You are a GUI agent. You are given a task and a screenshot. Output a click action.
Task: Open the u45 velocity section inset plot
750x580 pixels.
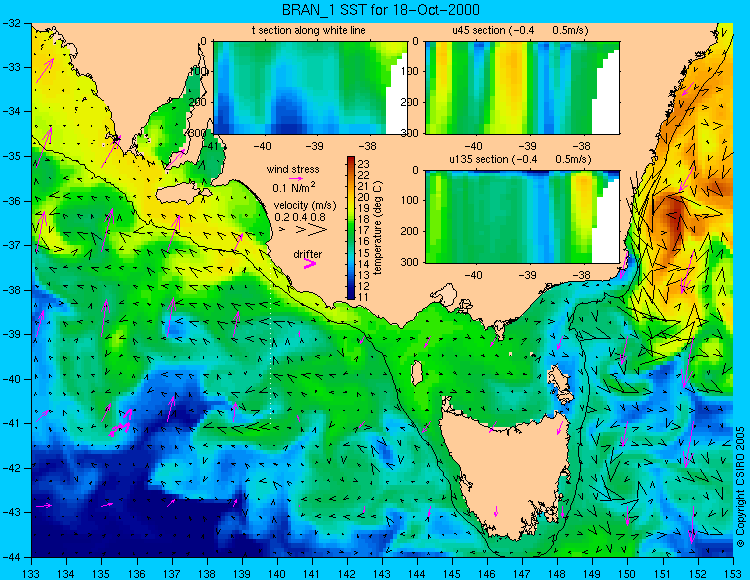(522, 88)
